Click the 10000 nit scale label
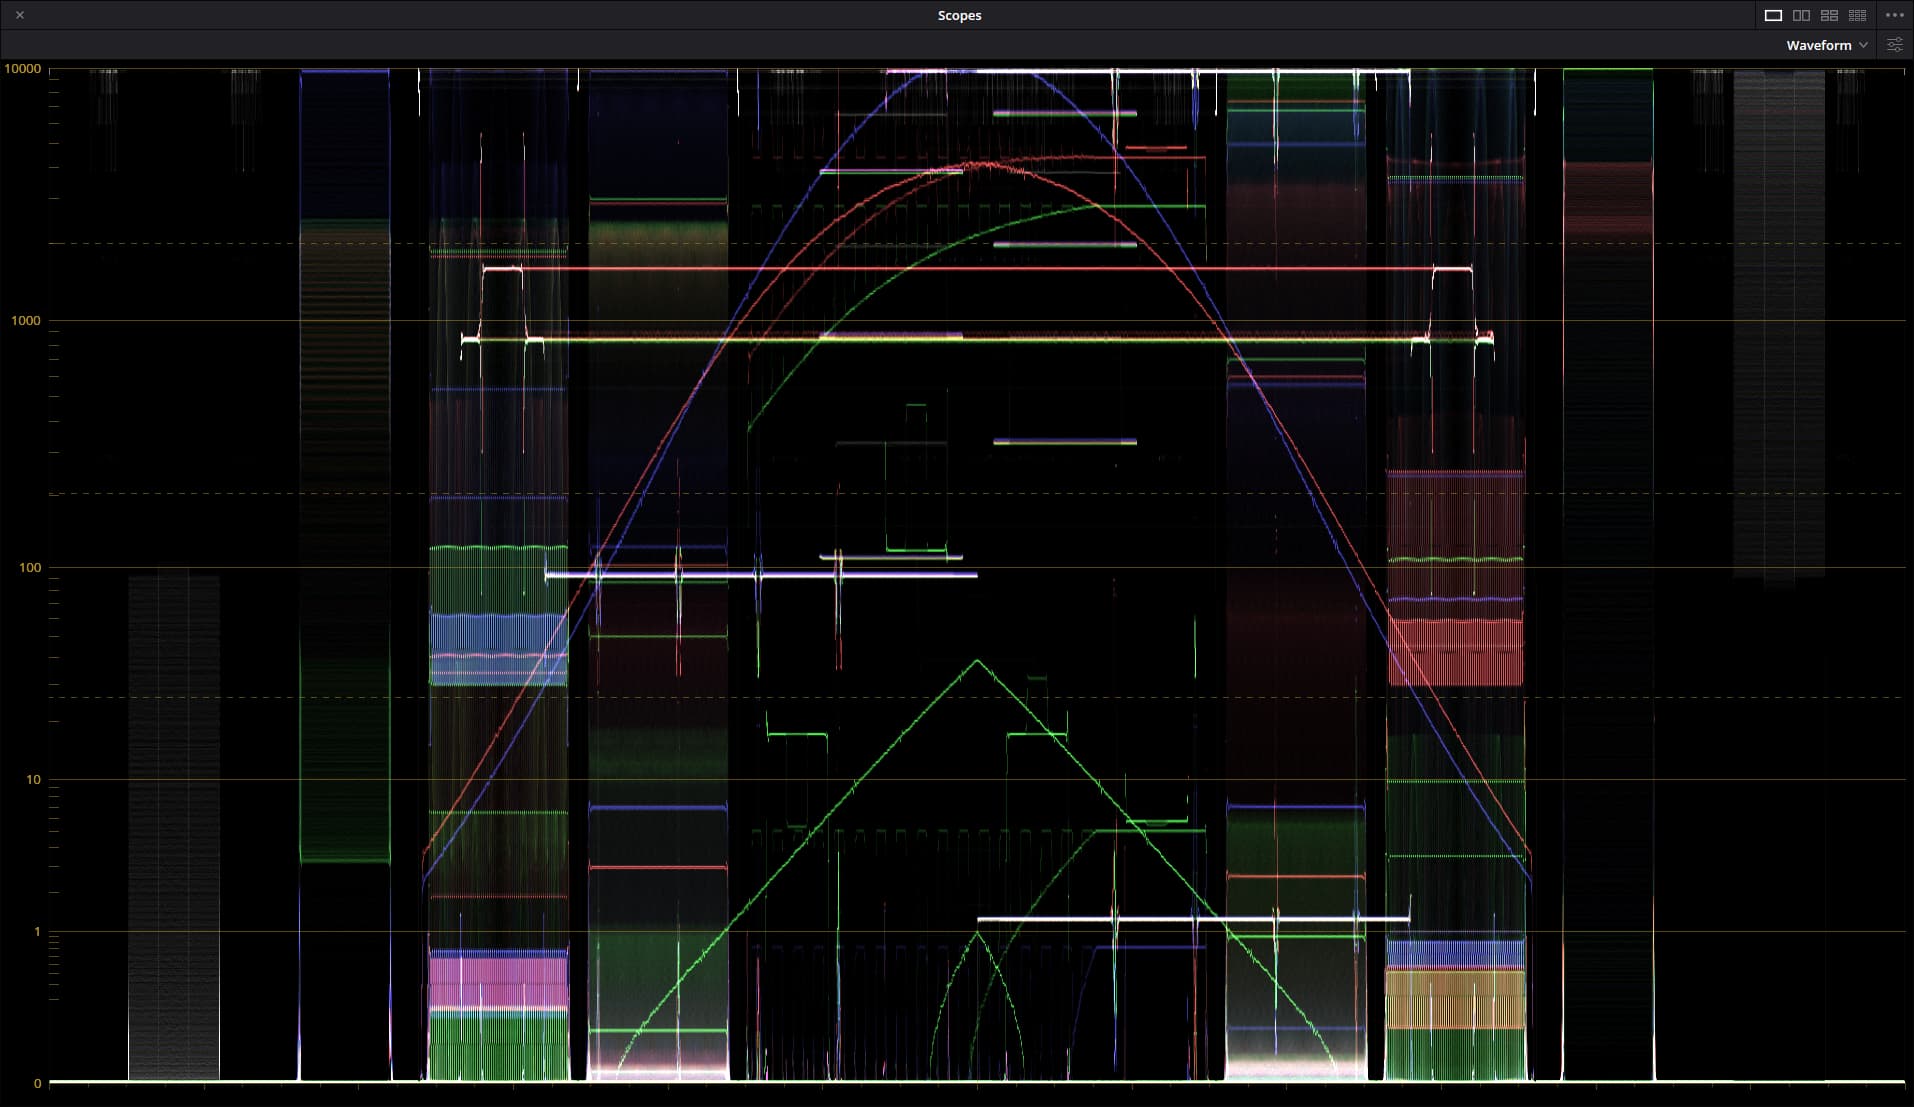 coord(23,69)
